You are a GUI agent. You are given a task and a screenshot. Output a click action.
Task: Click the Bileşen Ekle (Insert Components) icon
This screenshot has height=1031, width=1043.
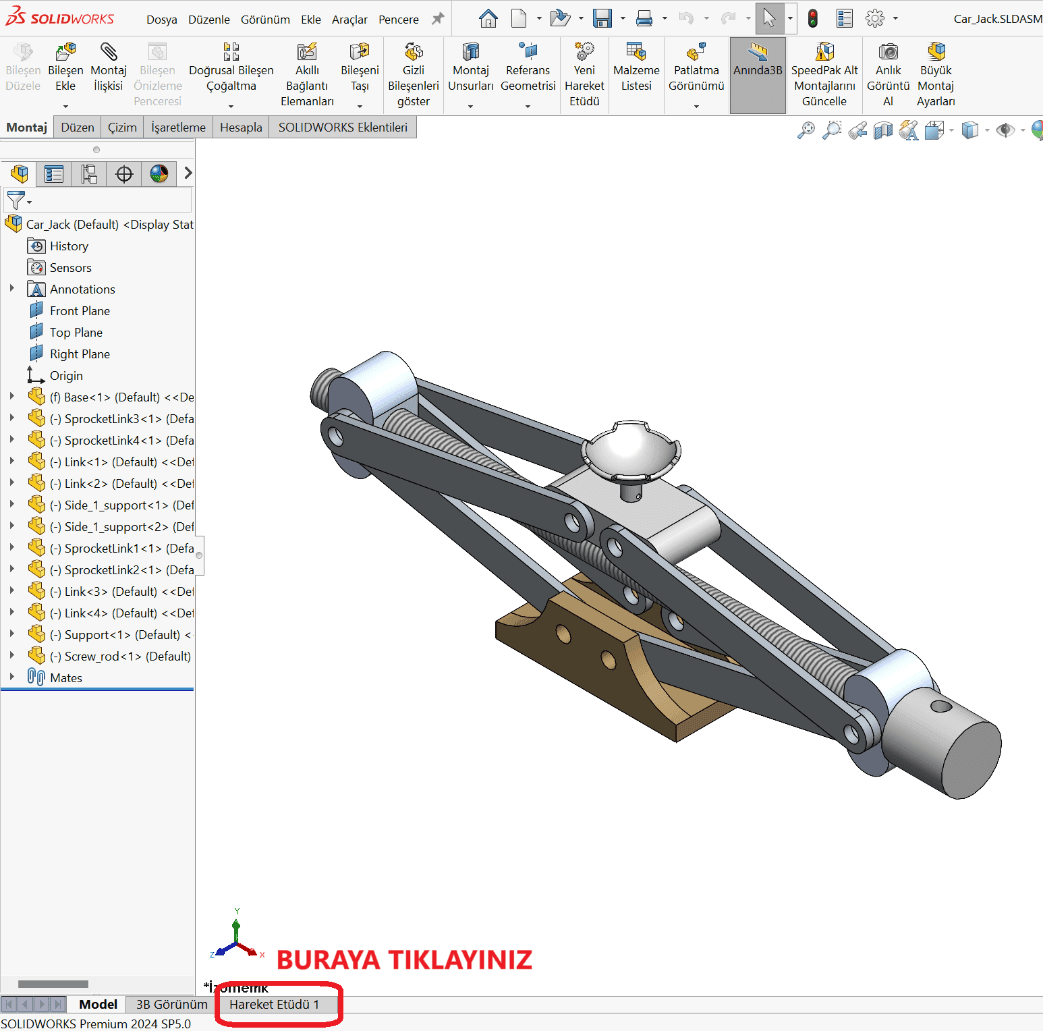point(65,53)
